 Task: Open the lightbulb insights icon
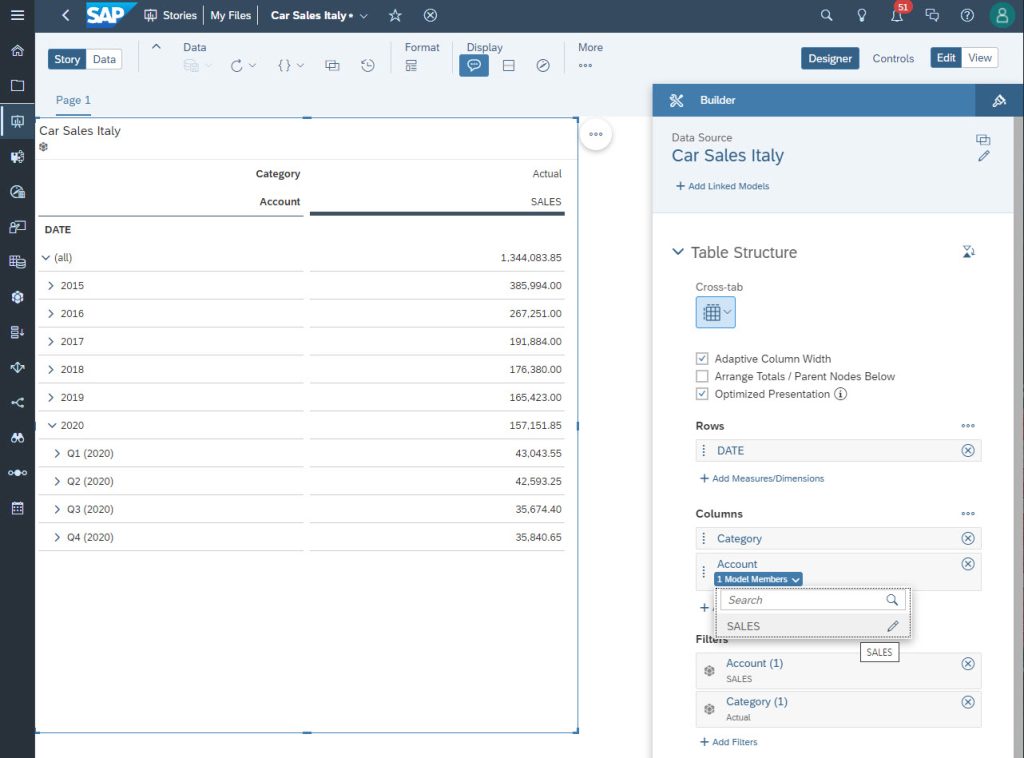coord(861,15)
